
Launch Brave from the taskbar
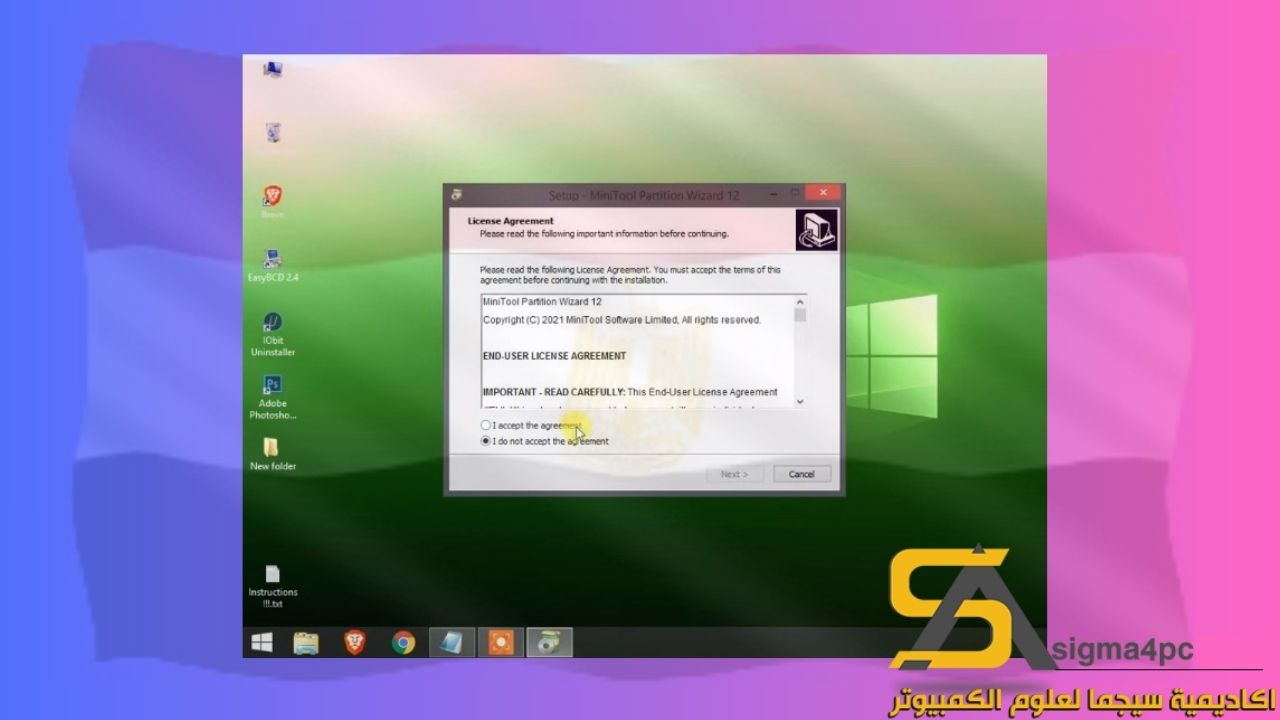(x=354, y=642)
